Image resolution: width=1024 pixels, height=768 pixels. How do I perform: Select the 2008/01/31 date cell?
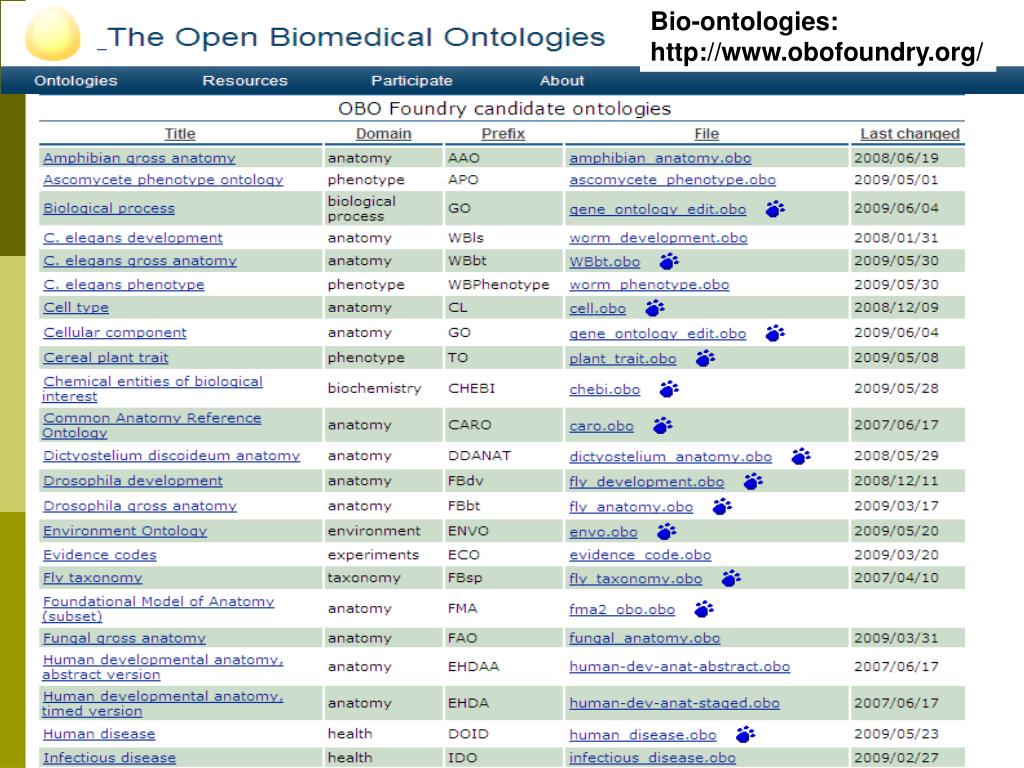(896, 238)
